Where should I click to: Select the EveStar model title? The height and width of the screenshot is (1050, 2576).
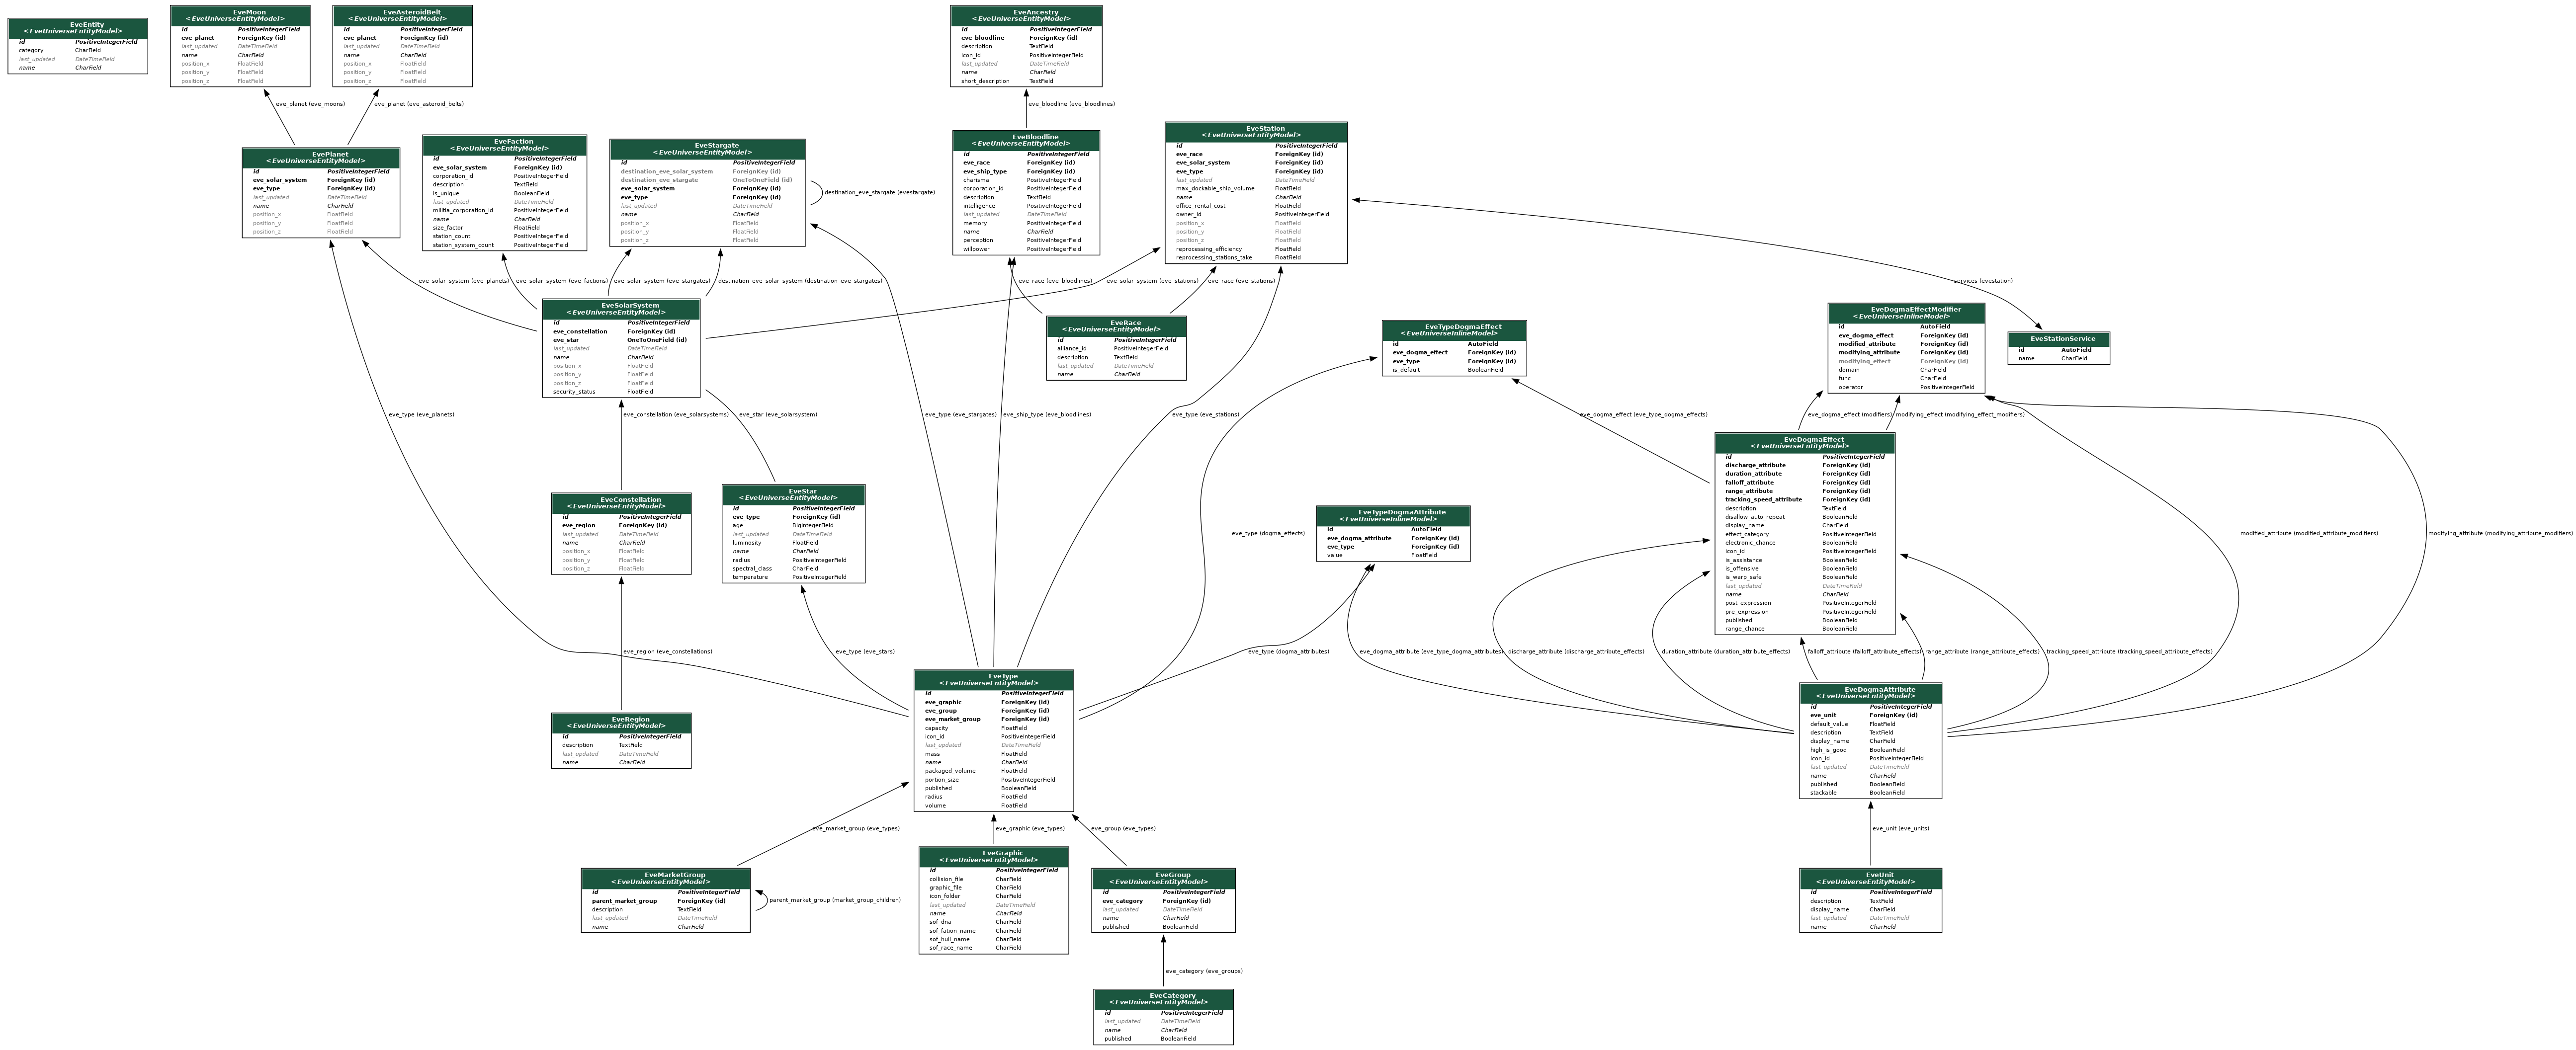point(802,491)
